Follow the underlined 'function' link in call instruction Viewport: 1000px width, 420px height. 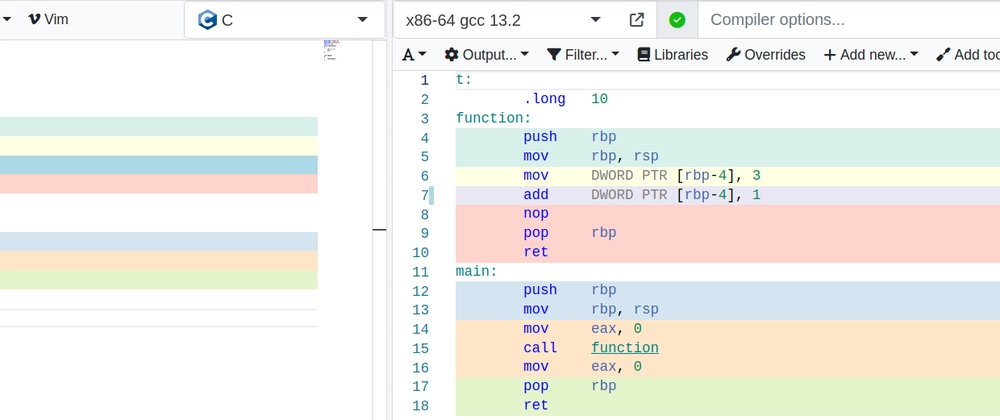(x=624, y=347)
